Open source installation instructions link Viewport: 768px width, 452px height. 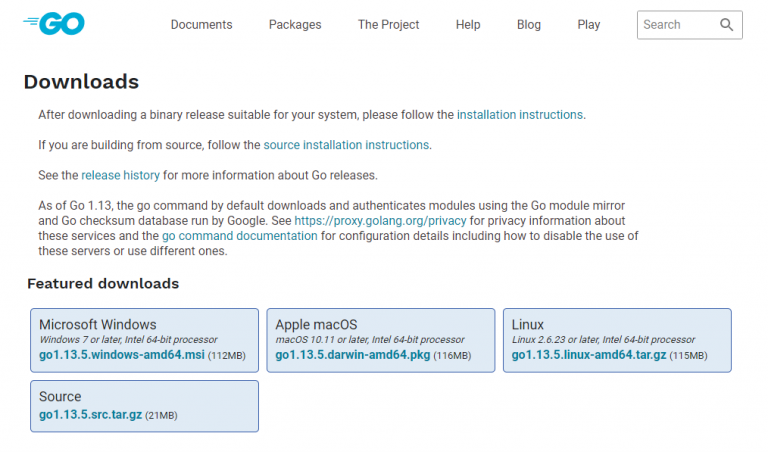[x=346, y=145]
